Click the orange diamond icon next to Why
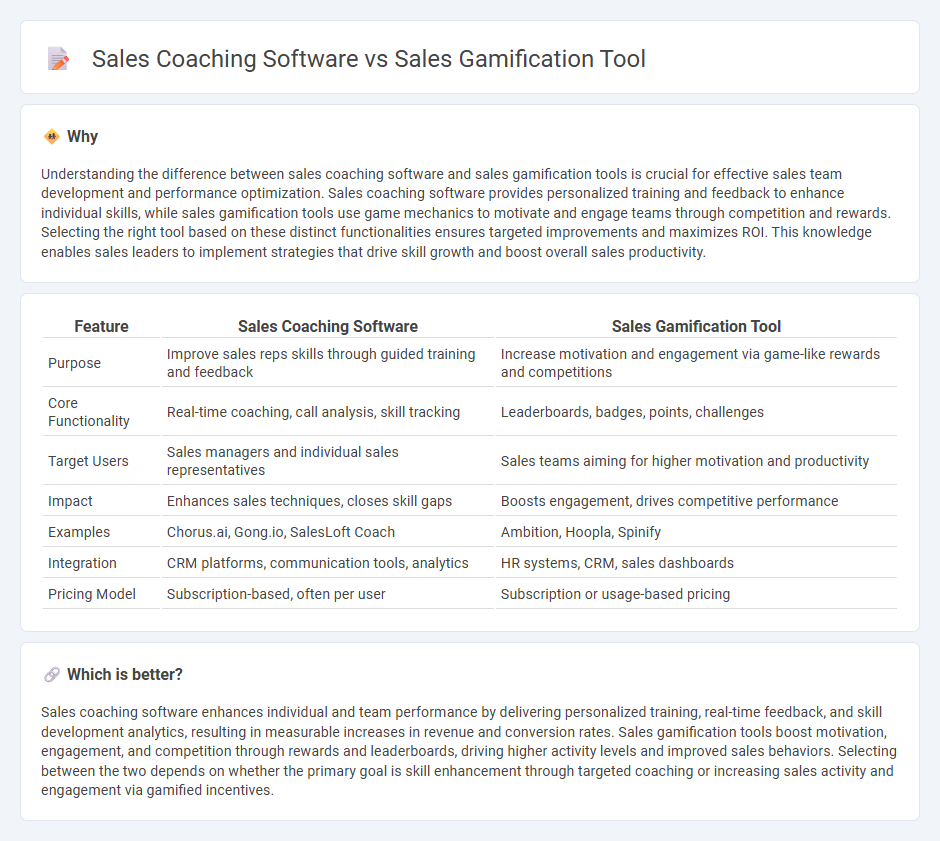Viewport: 940px width, 841px height. 52,137
